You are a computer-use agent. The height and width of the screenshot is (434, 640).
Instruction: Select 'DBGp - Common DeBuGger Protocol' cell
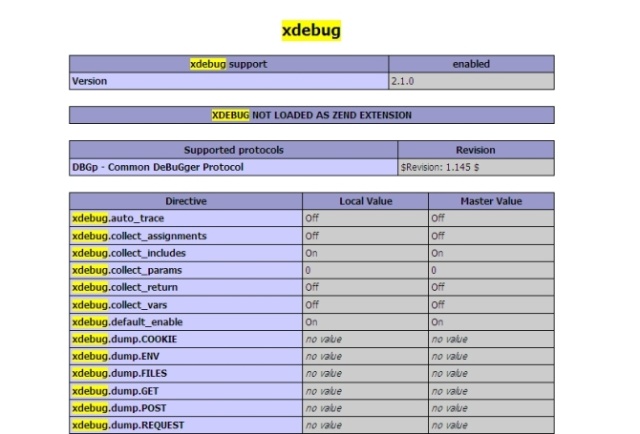tap(233, 167)
